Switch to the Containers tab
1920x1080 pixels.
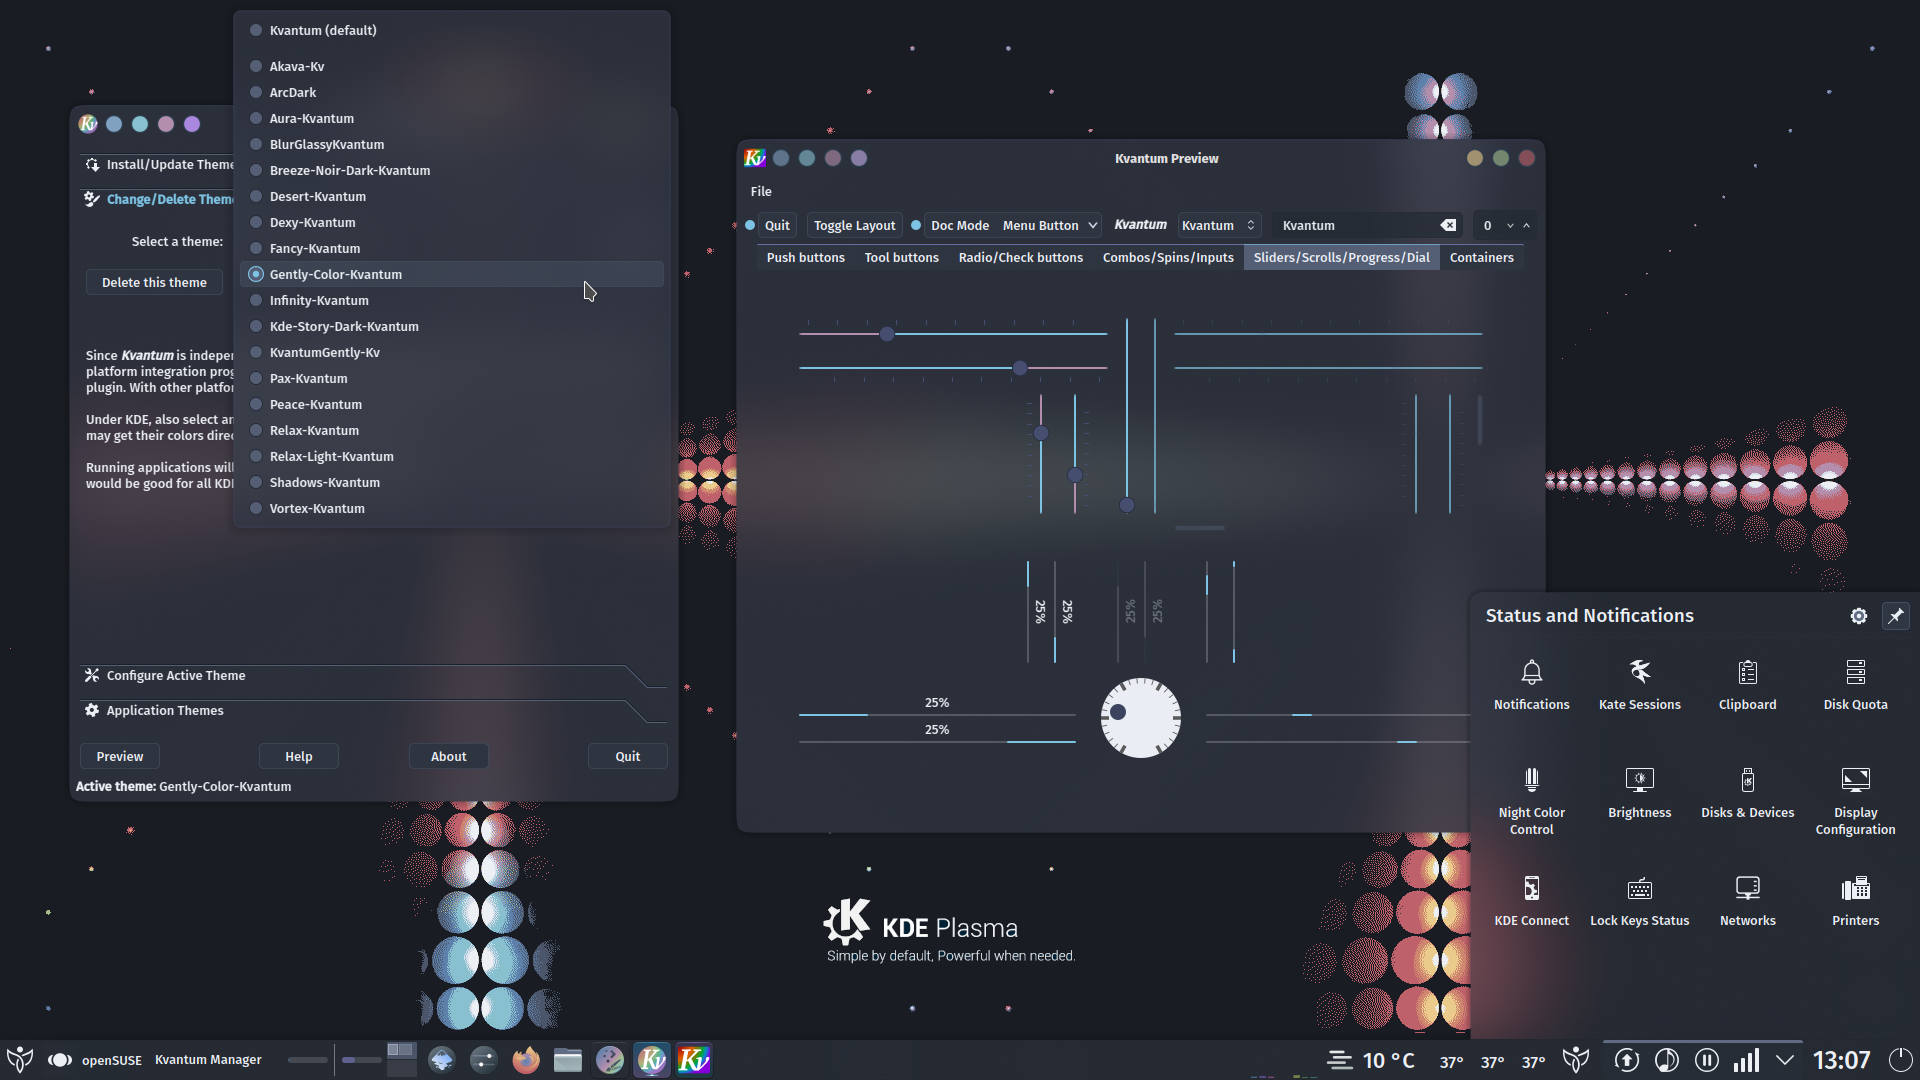(x=1481, y=258)
